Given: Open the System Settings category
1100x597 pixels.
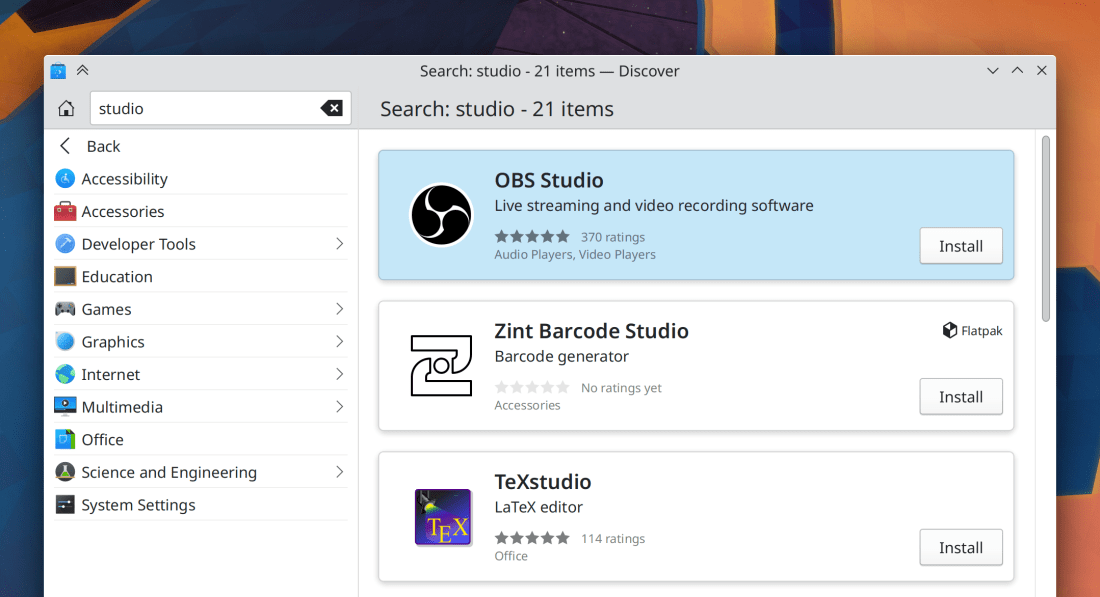Looking at the screenshot, I should [138, 505].
